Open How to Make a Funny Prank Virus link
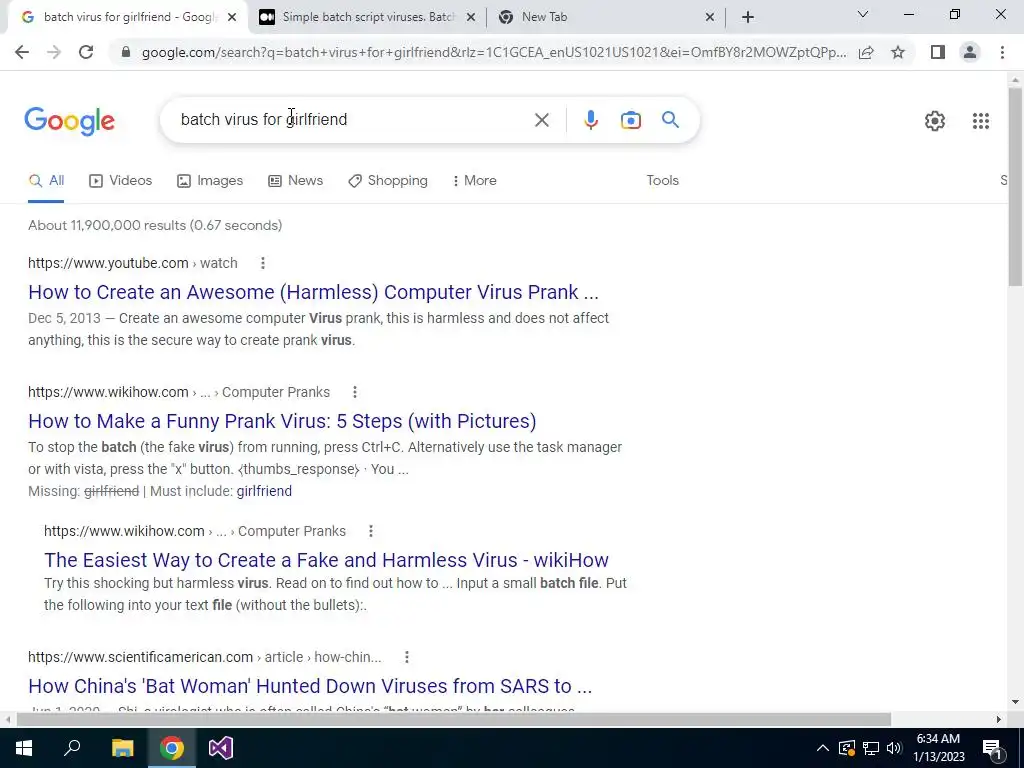 click(x=282, y=421)
